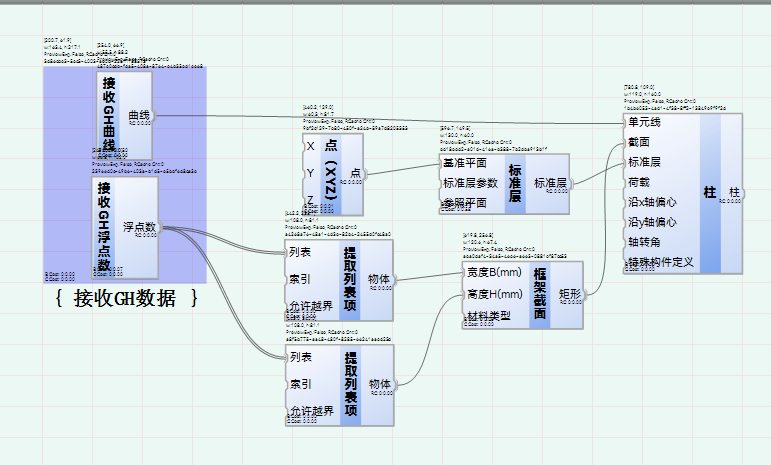Click the 单元线 input on 柱

(x=644, y=122)
